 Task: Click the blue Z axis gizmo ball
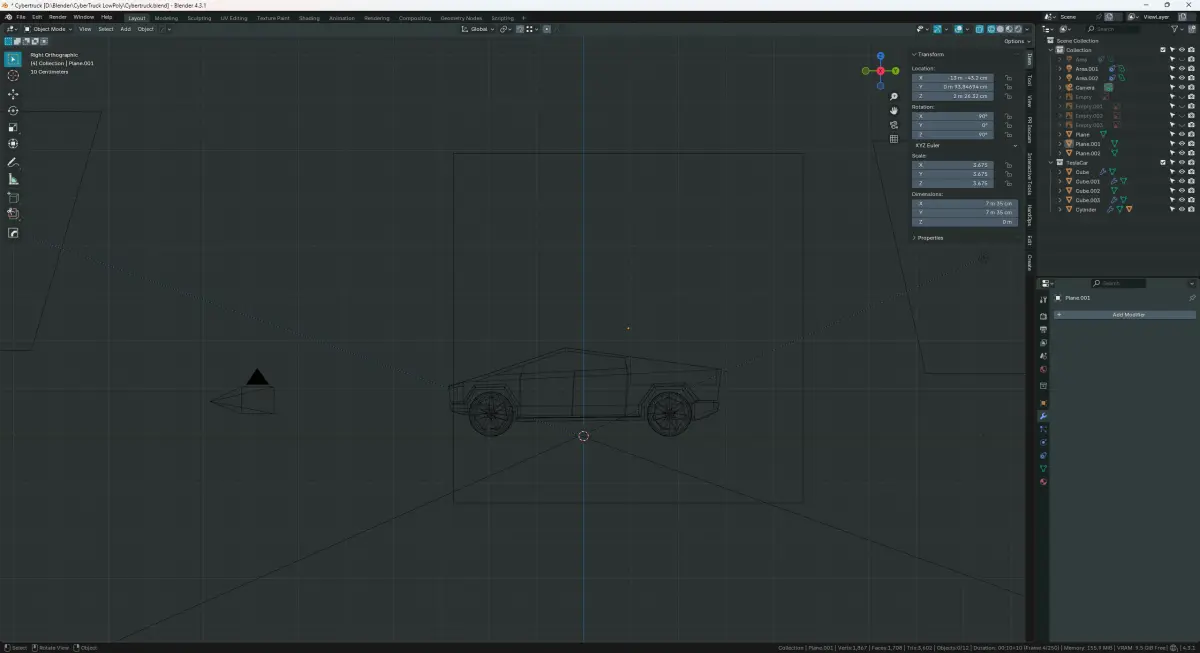(x=880, y=56)
